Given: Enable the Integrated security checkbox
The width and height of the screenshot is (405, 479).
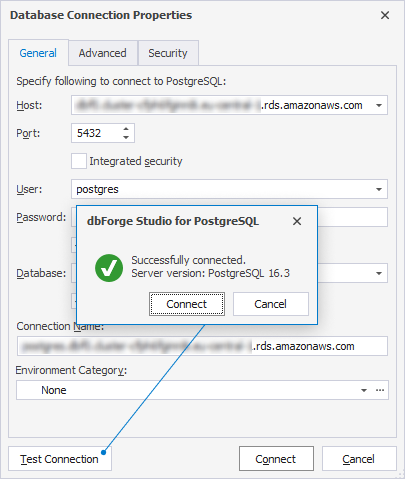Looking at the screenshot, I should click(79, 161).
